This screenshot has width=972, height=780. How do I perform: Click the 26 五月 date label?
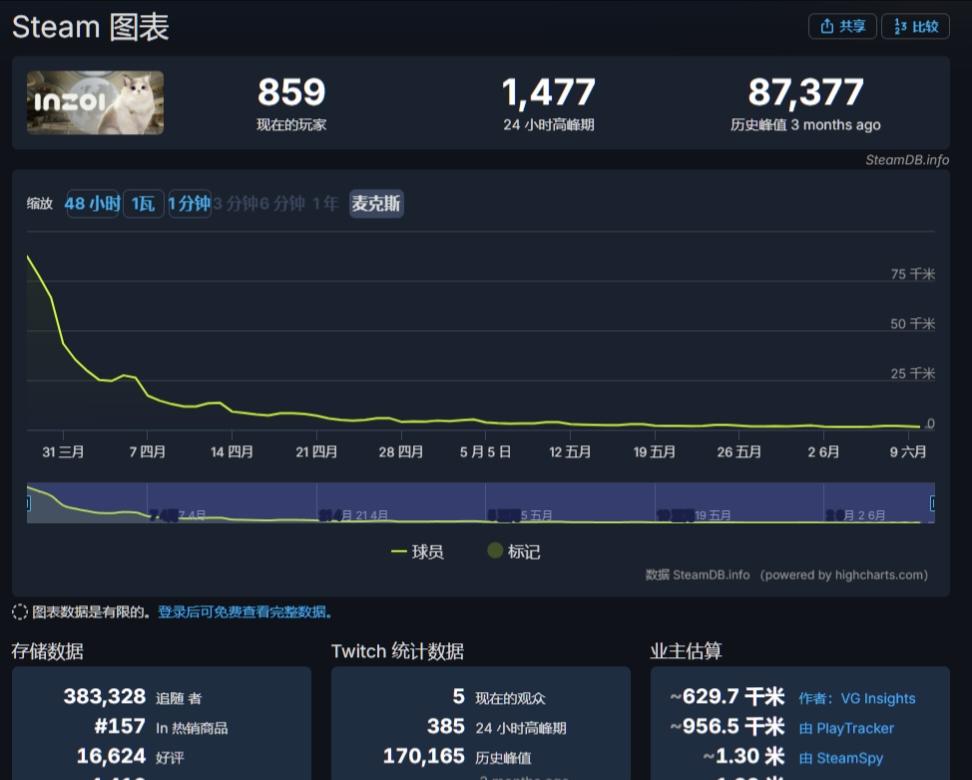point(739,452)
